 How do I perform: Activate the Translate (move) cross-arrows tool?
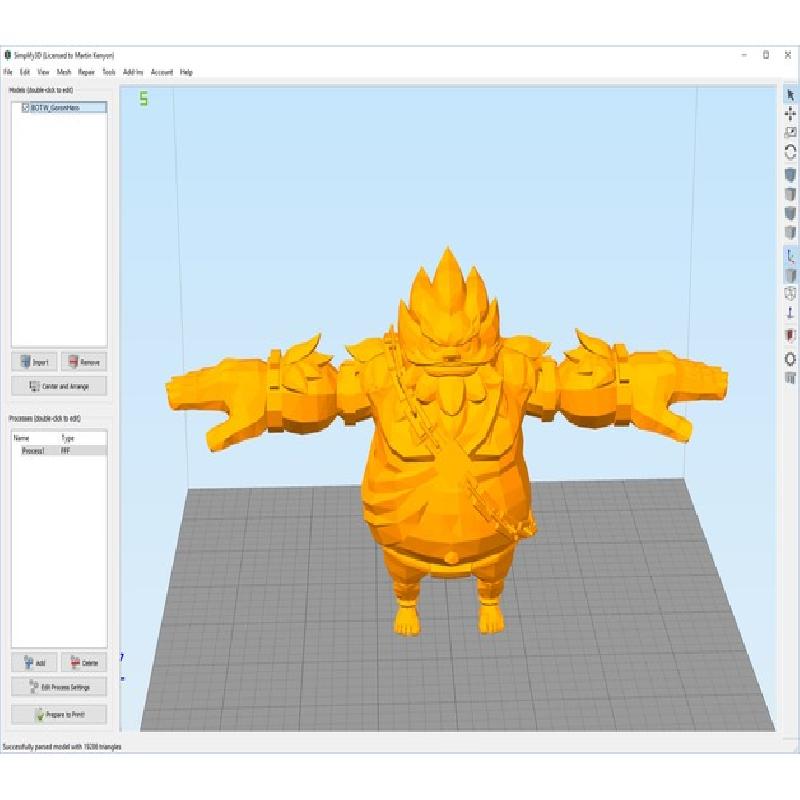pos(790,114)
